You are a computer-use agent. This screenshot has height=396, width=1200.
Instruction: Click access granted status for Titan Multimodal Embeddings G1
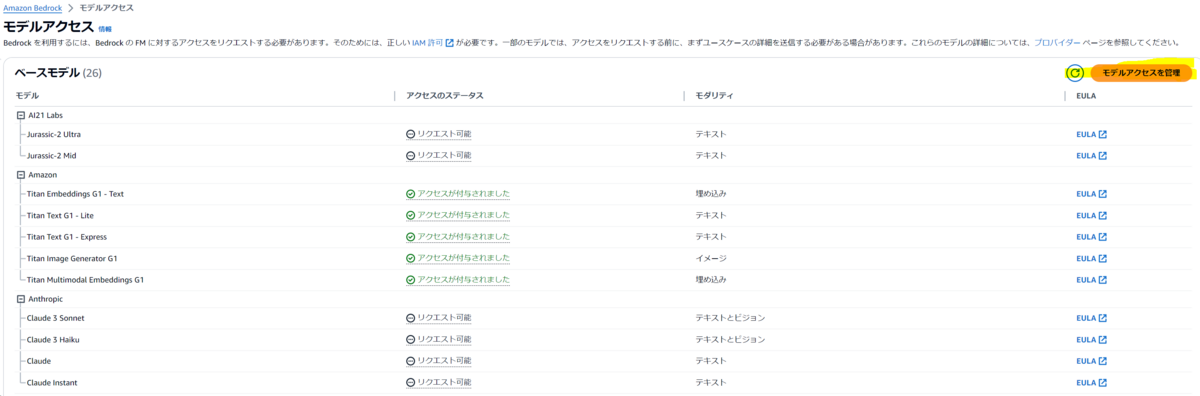pyautogui.click(x=458, y=280)
